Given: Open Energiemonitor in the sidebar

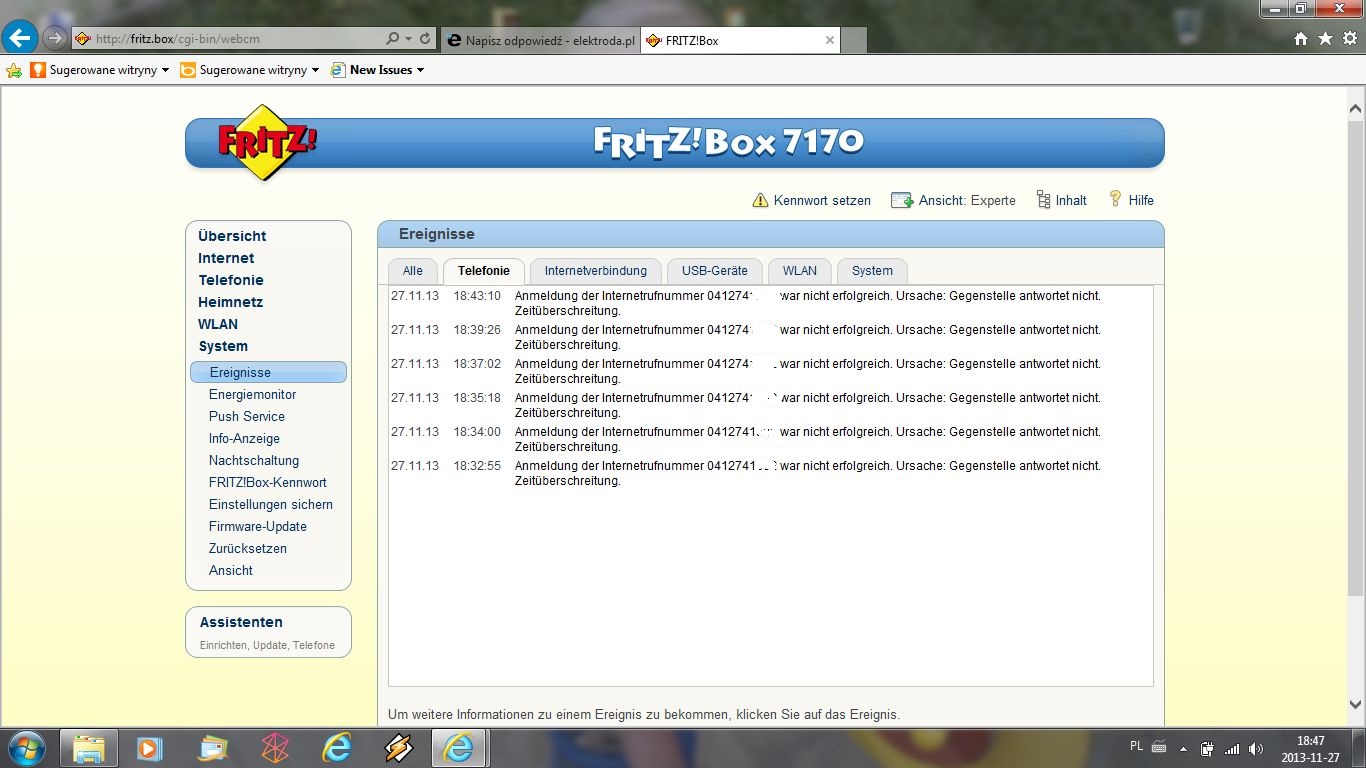Looking at the screenshot, I should (x=252, y=394).
